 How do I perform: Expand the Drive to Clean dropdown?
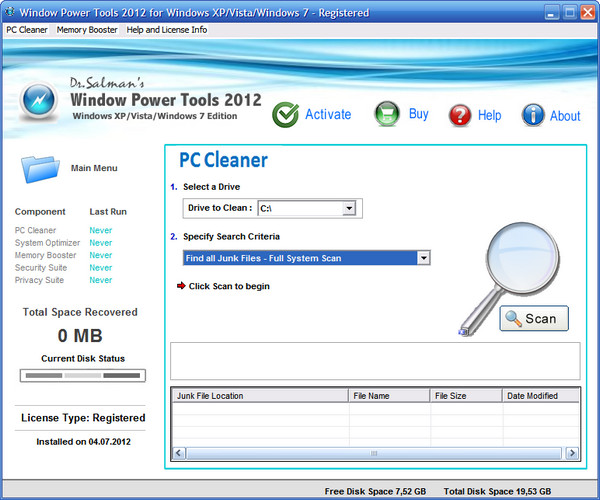point(349,209)
